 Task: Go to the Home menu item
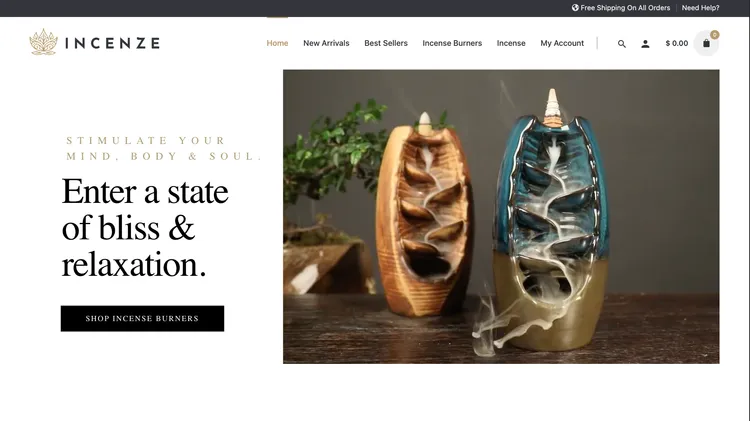click(x=277, y=43)
